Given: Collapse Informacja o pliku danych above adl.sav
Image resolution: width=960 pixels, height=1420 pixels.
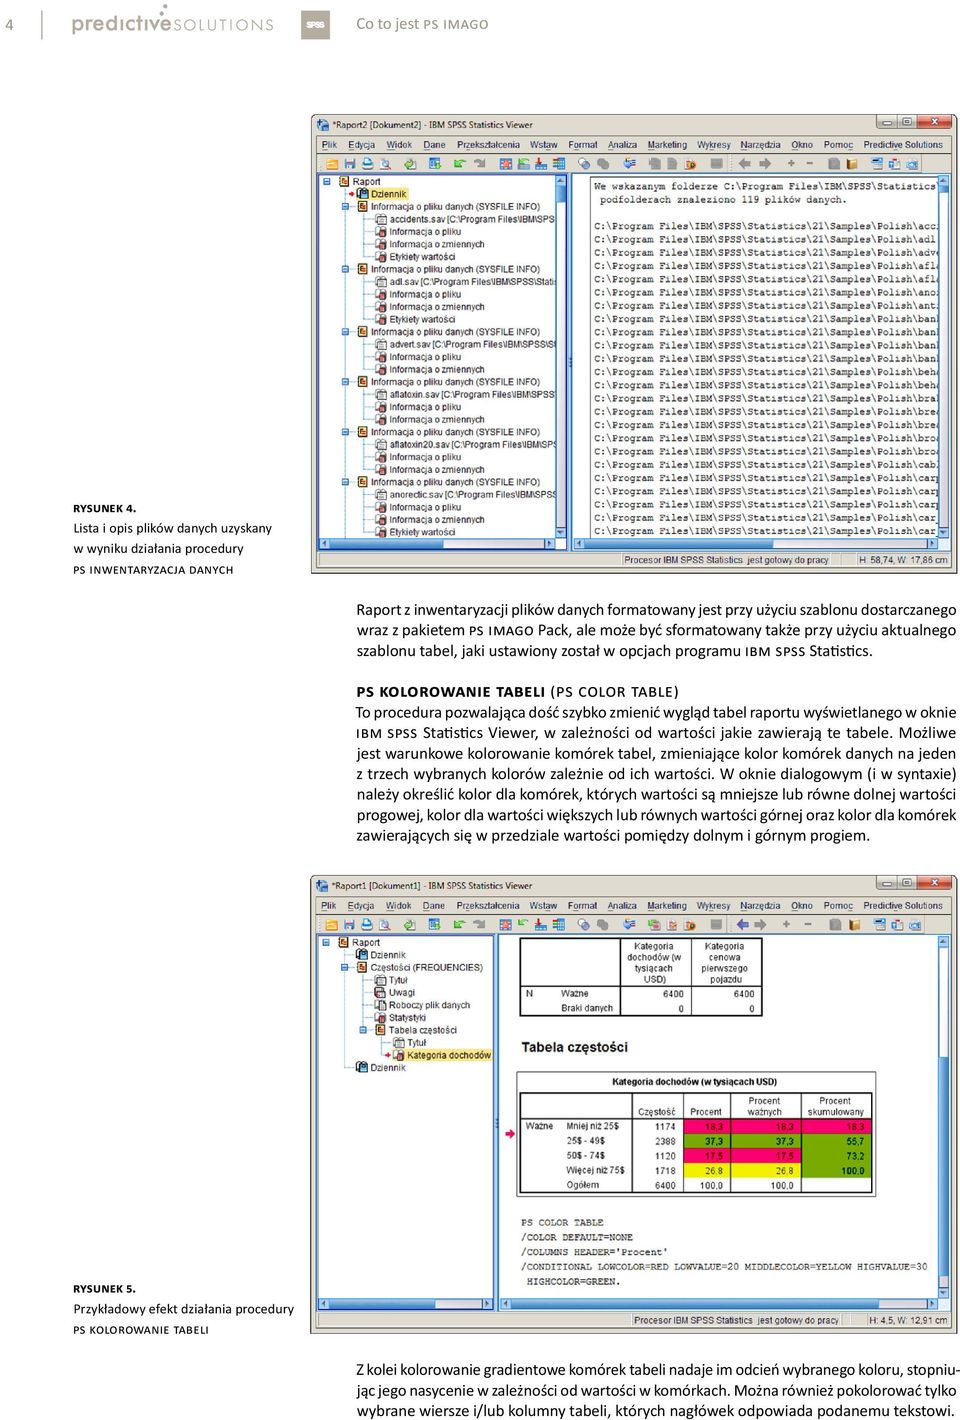Looking at the screenshot, I should coord(346,269).
